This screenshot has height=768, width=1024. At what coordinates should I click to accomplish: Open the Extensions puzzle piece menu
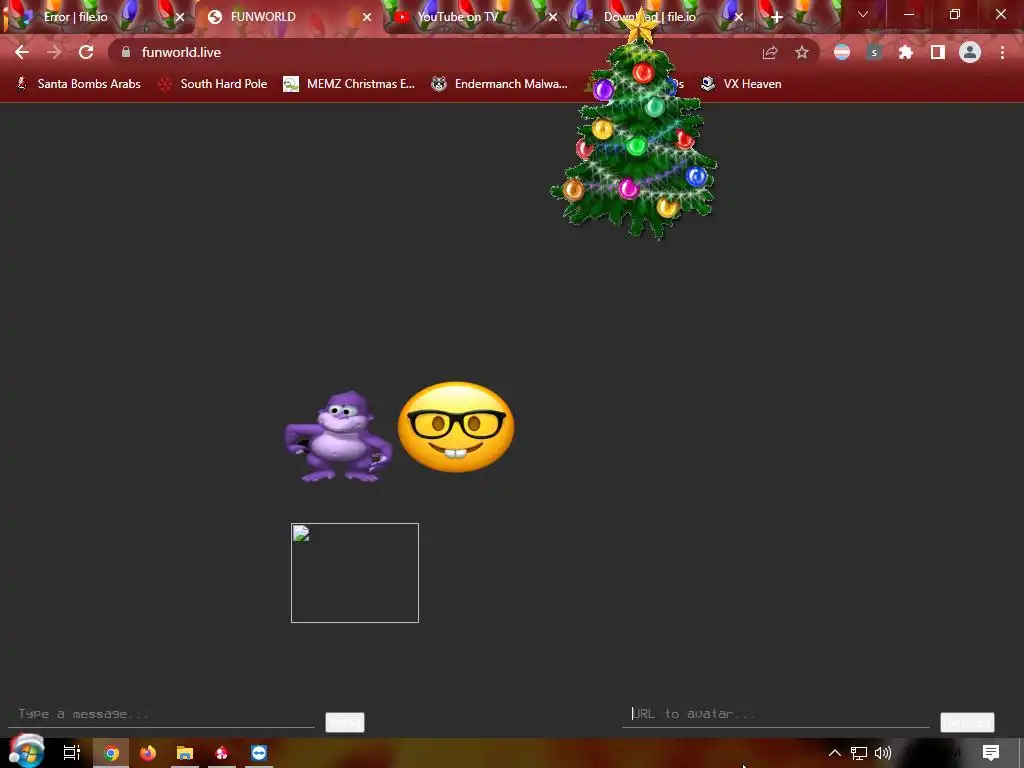tap(906, 52)
